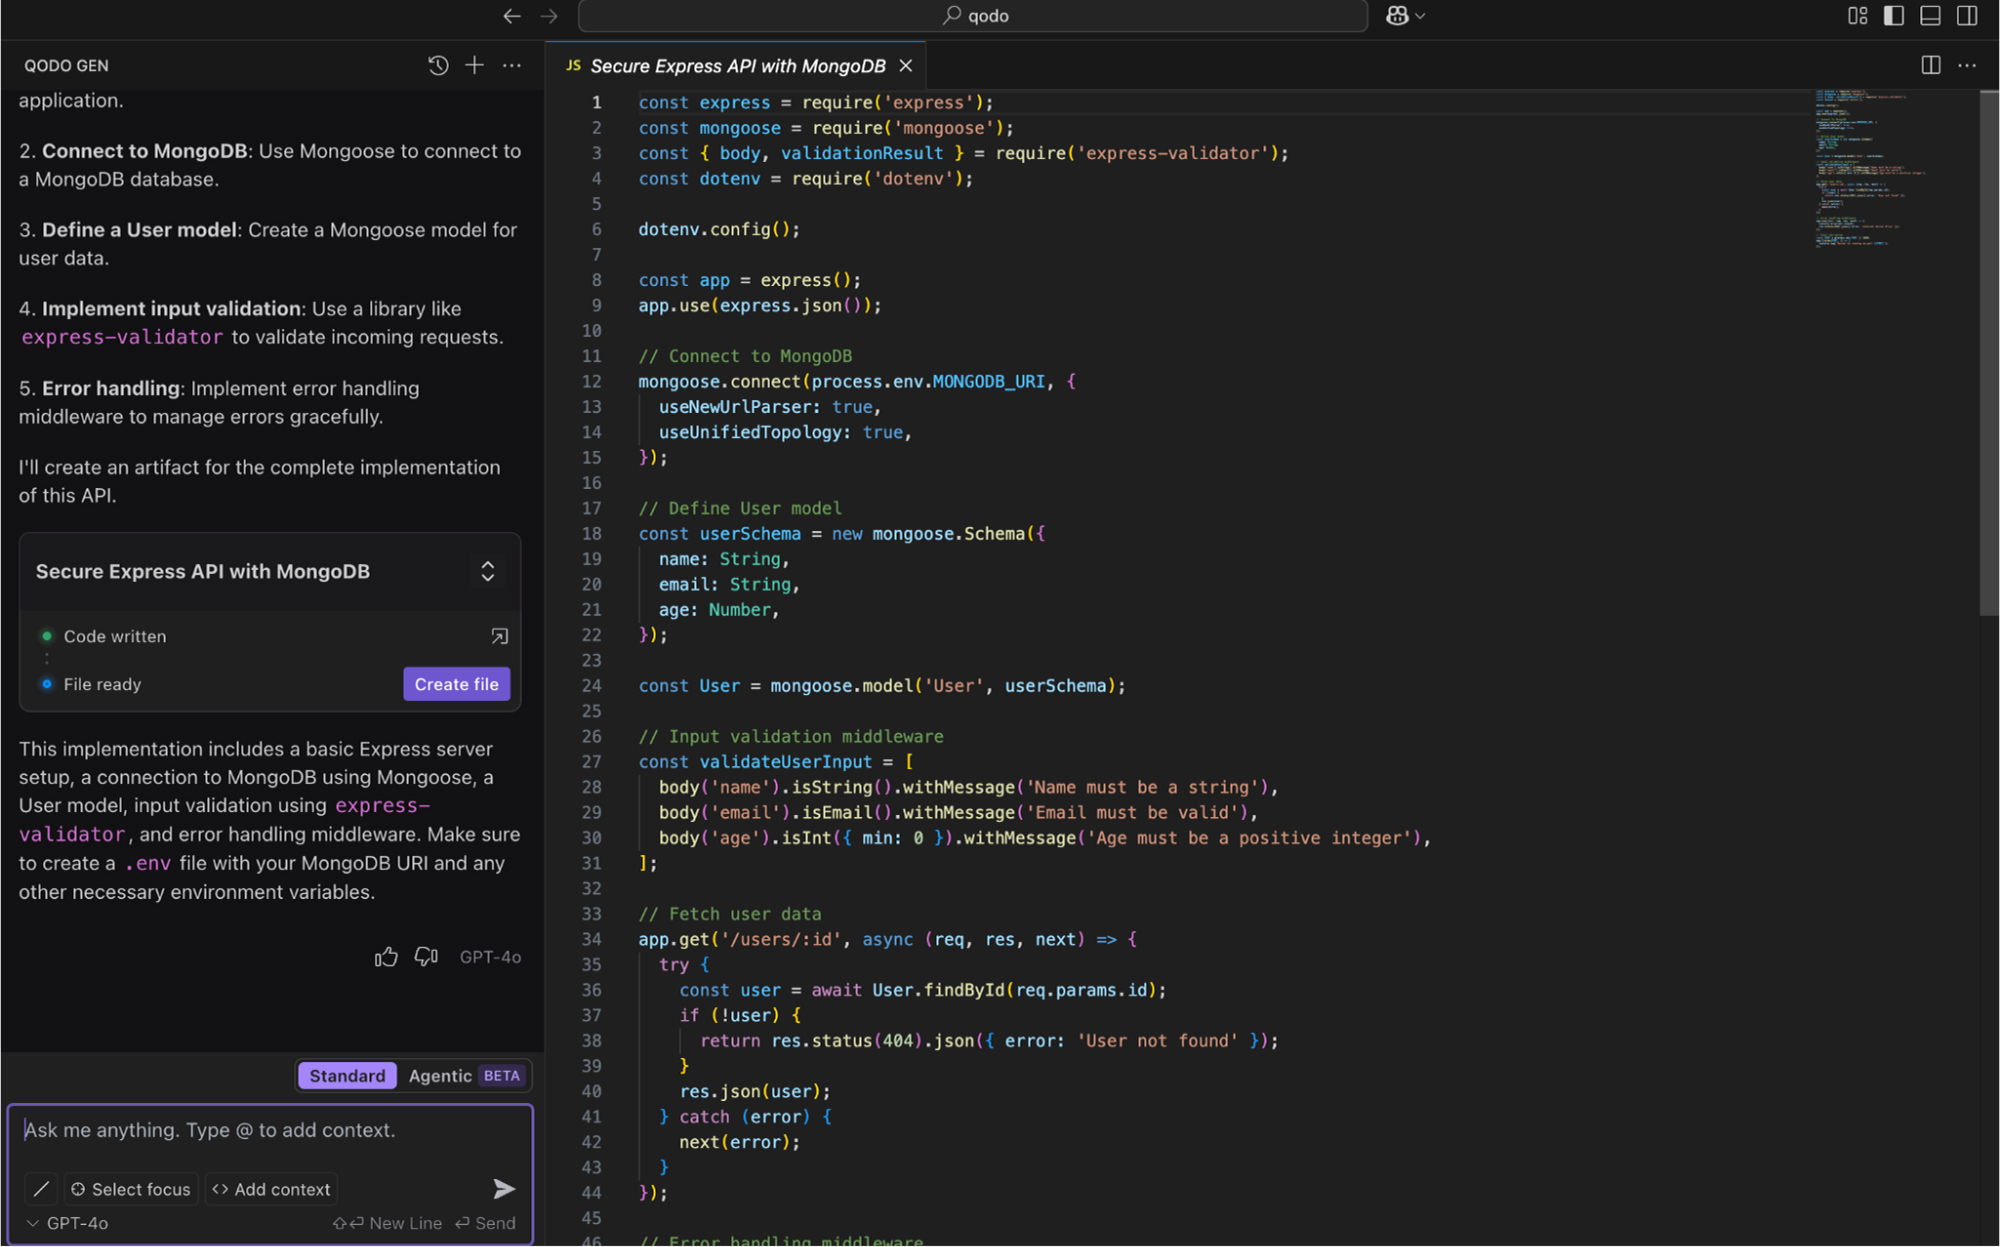The width and height of the screenshot is (2000, 1247).
Task: Click the Create file button
Action: pyautogui.click(x=456, y=684)
